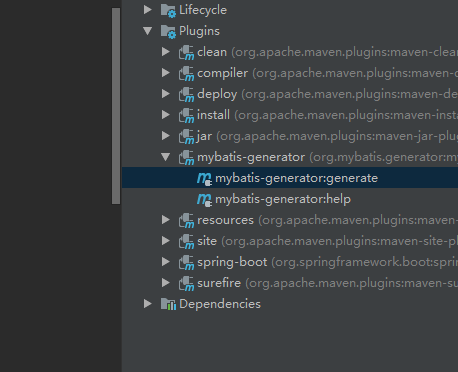Click the install plugin icon
Screen dimensions: 458x372
(x=186, y=116)
